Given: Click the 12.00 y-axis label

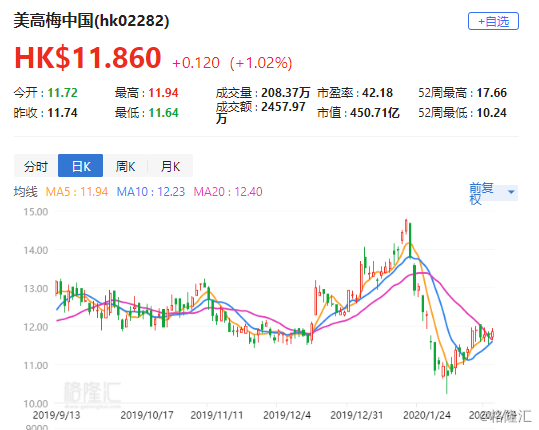Looking at the screenshot, I should 35,327.
